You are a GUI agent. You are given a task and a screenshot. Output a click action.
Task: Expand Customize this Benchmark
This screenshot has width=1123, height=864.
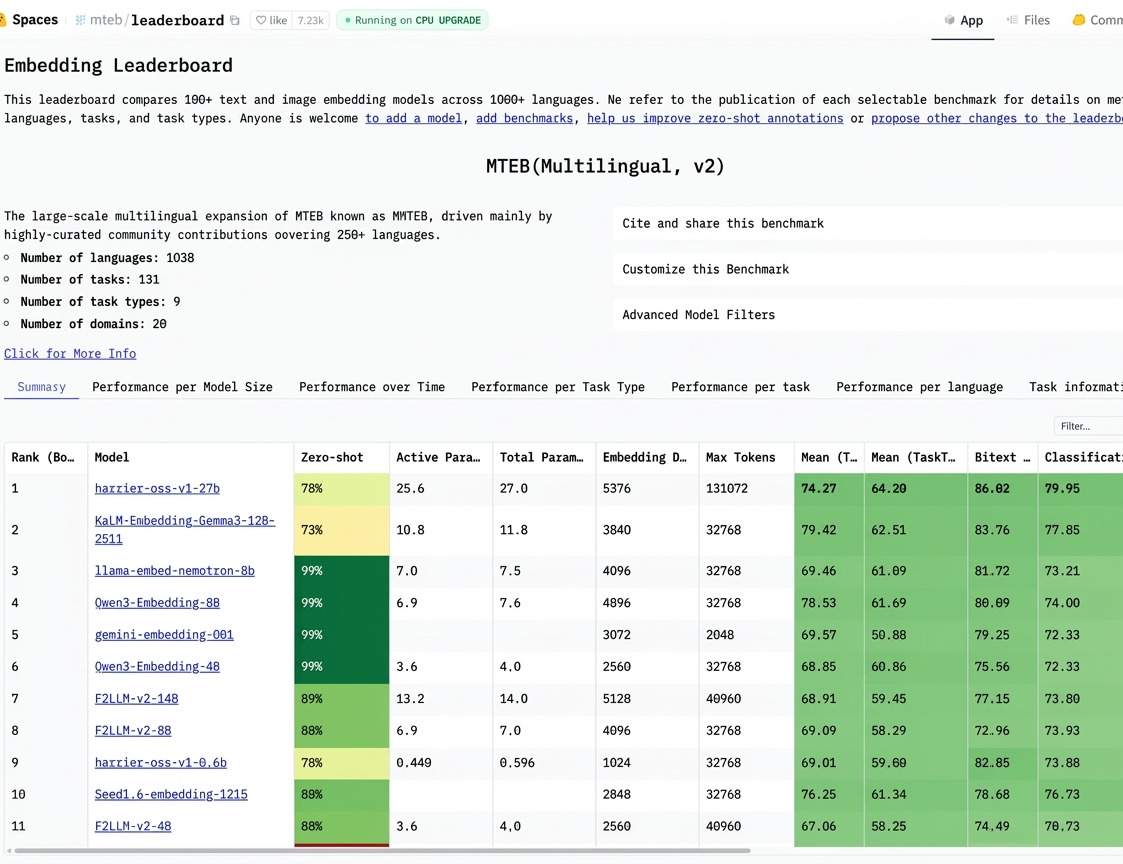tap(704, 269)
